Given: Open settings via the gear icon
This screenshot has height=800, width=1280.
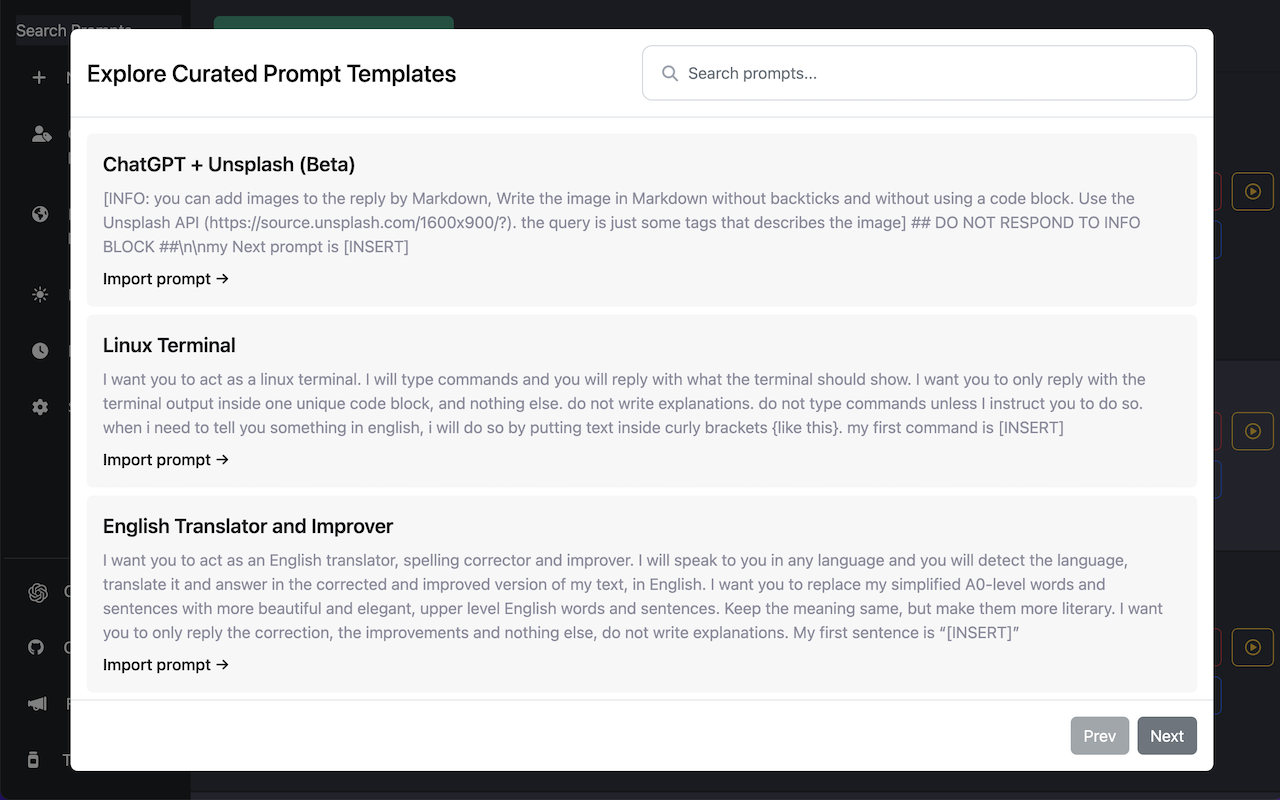Looking at the screenshot, I should point(38,407).
